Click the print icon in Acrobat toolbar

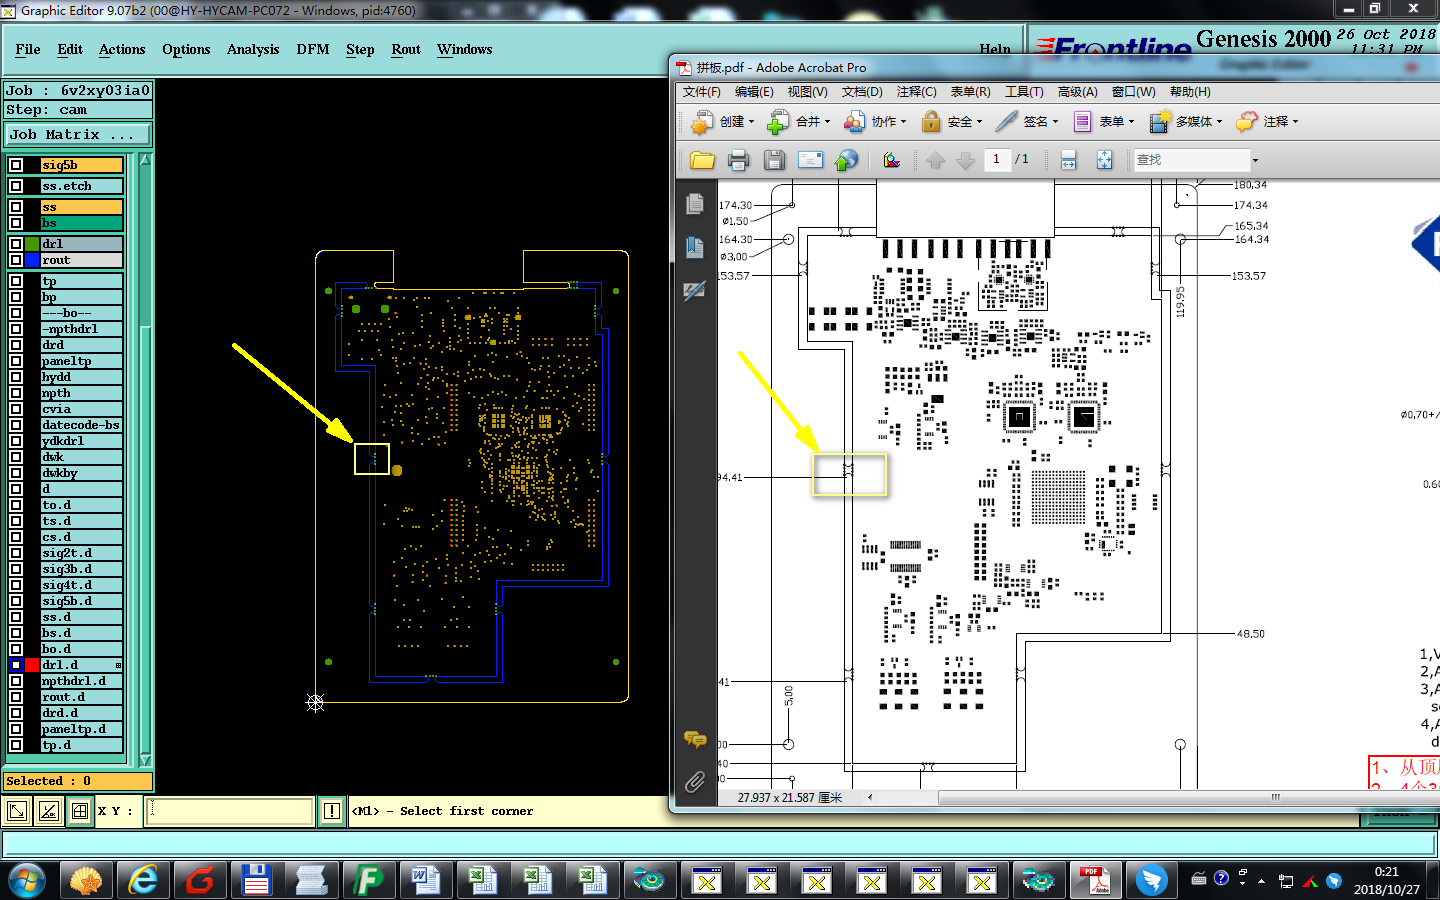pyautogui.click(x=738, y=160)
